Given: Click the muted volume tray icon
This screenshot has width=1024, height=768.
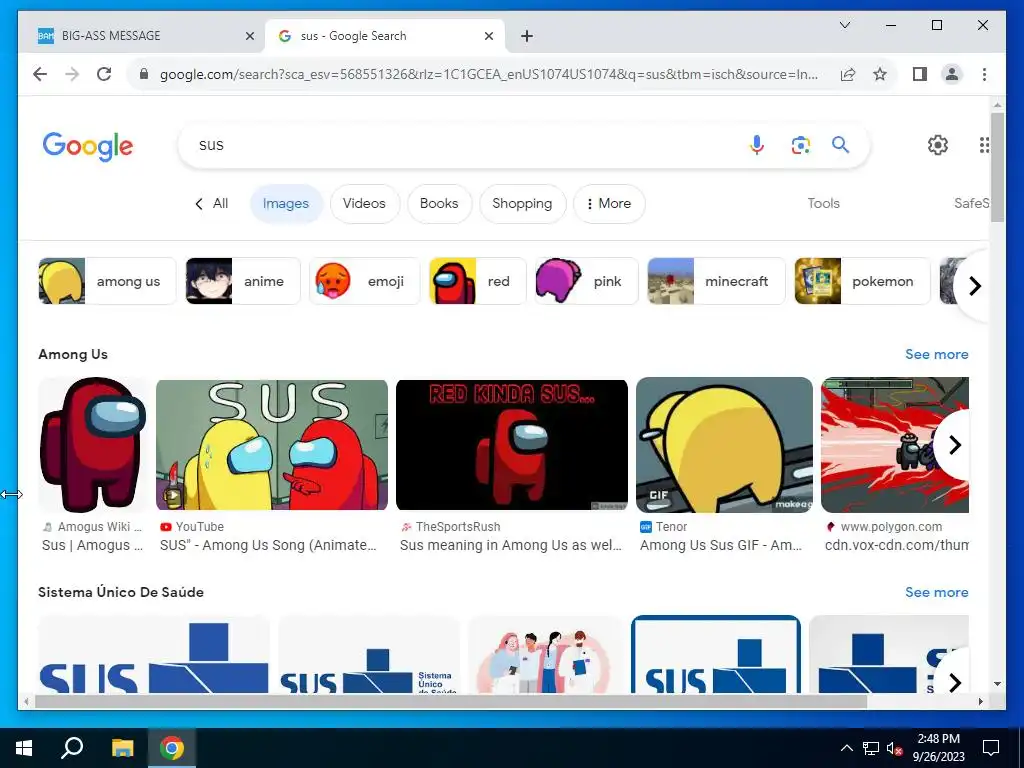Looking at the screenshot, I should 894,748.
